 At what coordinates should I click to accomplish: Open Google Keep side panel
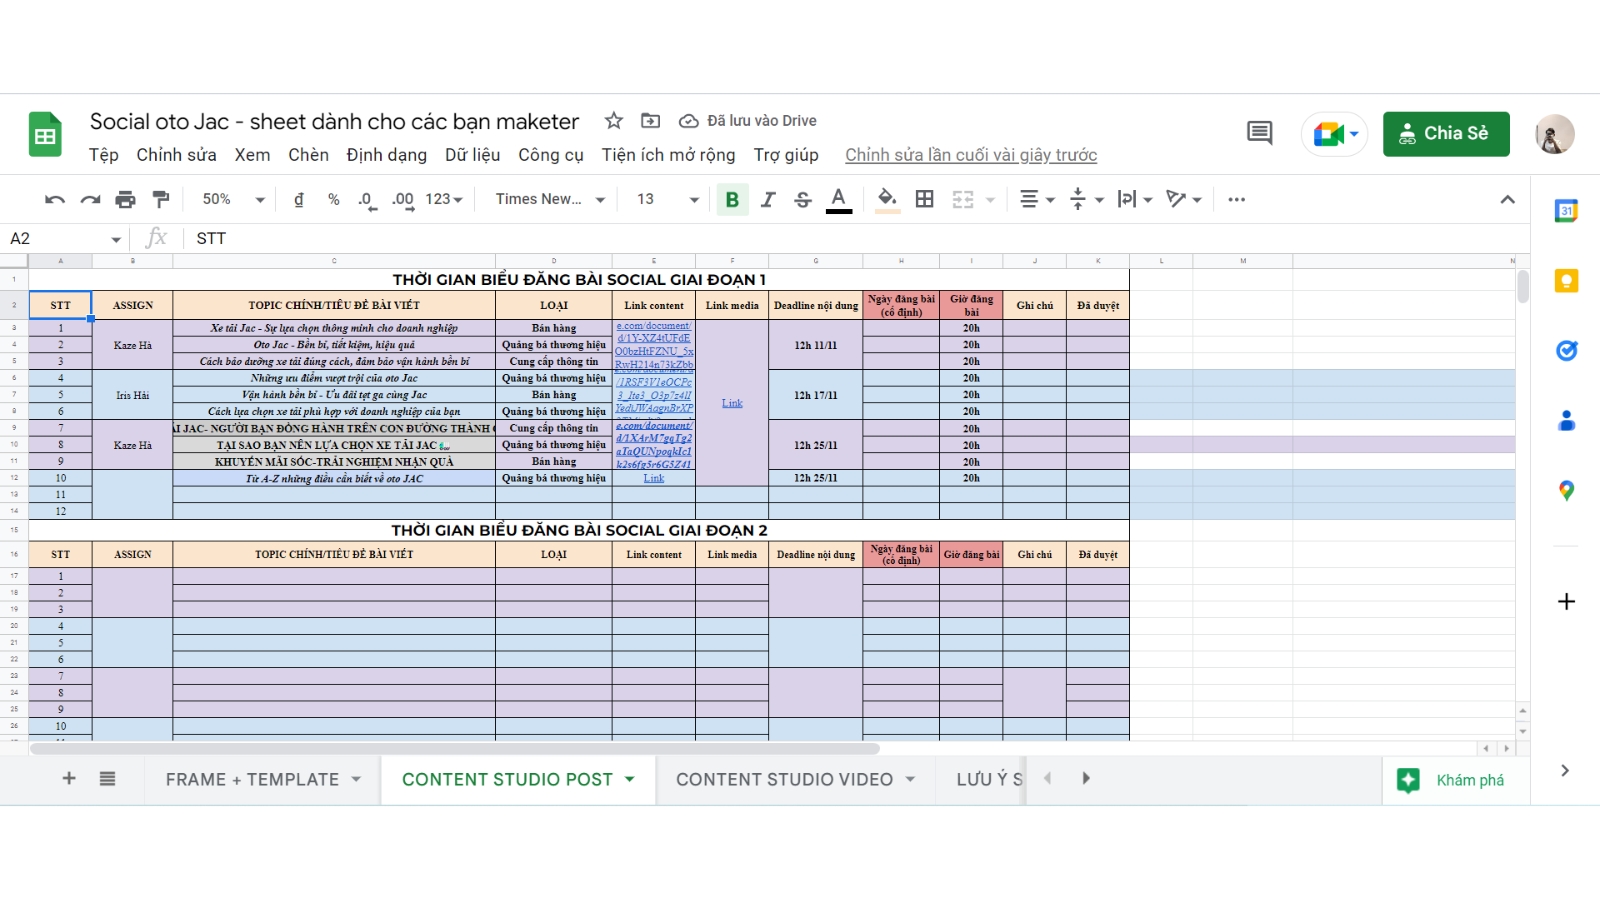1566,281
